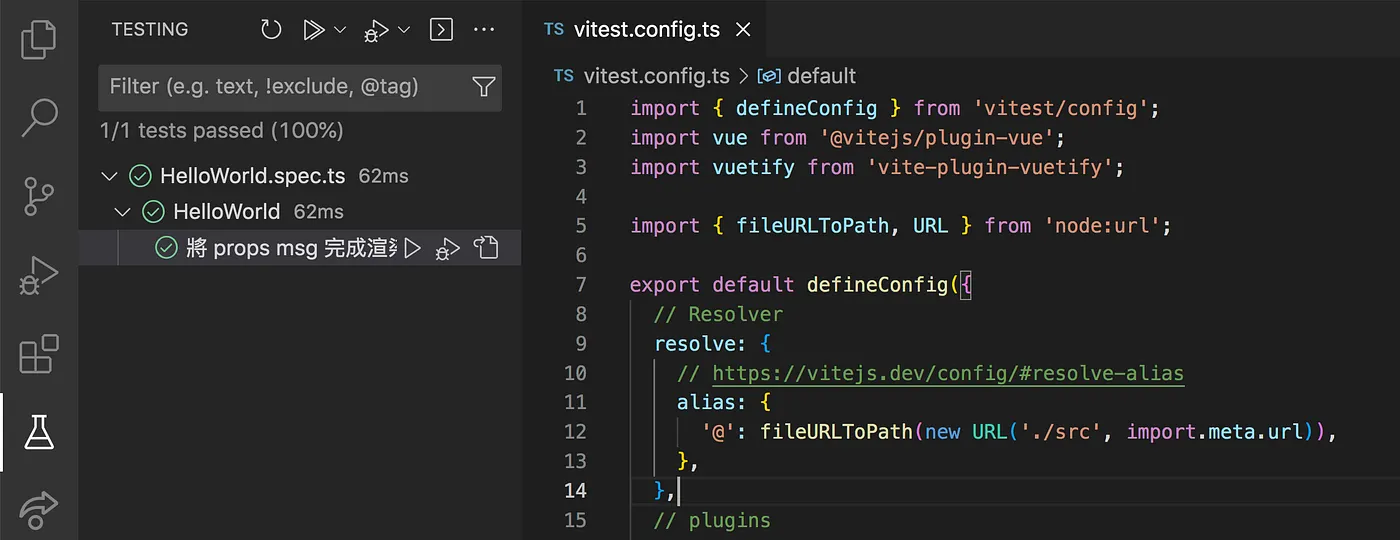The width and height of the screenshot is (1400, 540).
Task: Click the filter funnel icon
Action: pyautogui.click(x=483, y=87)
